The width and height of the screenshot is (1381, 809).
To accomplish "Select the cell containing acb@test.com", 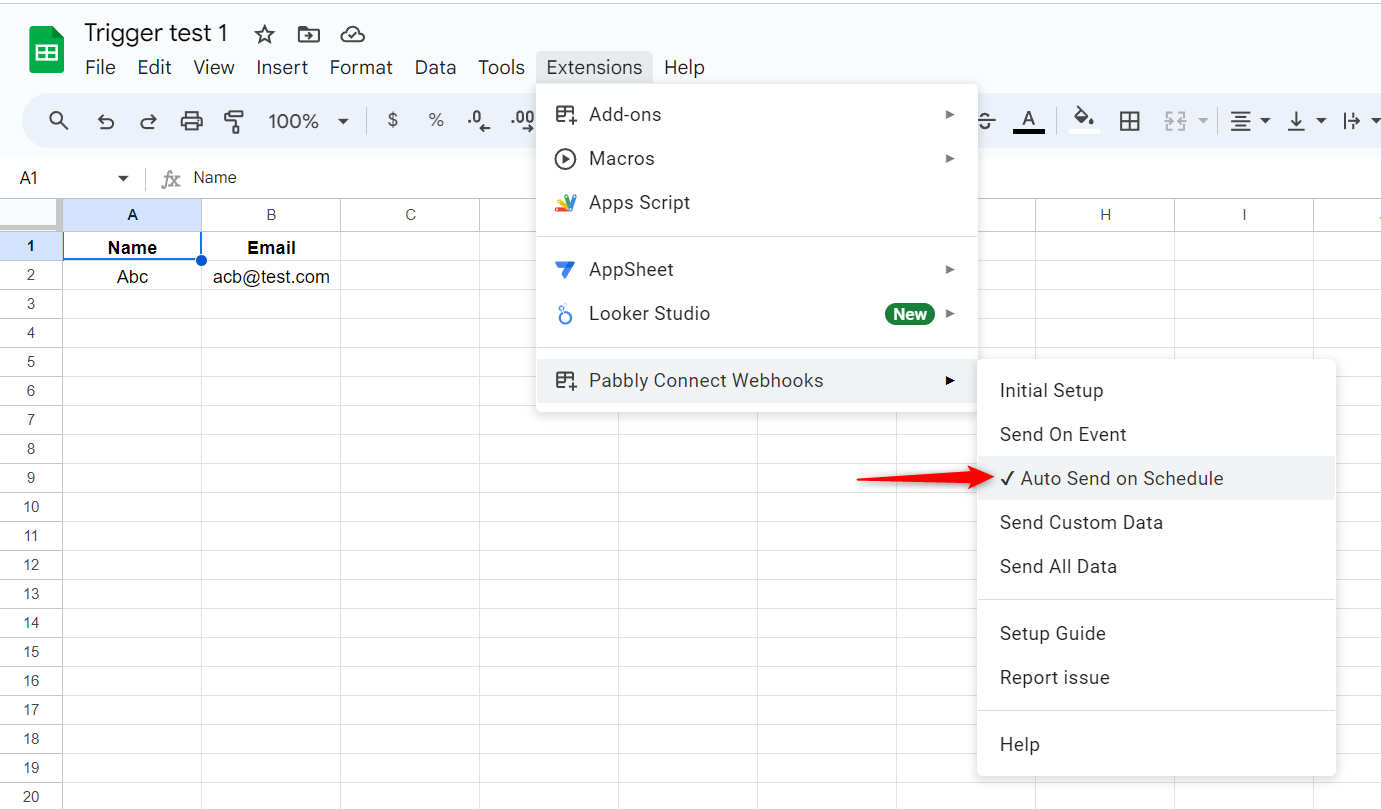I will (x=271, y=277).
